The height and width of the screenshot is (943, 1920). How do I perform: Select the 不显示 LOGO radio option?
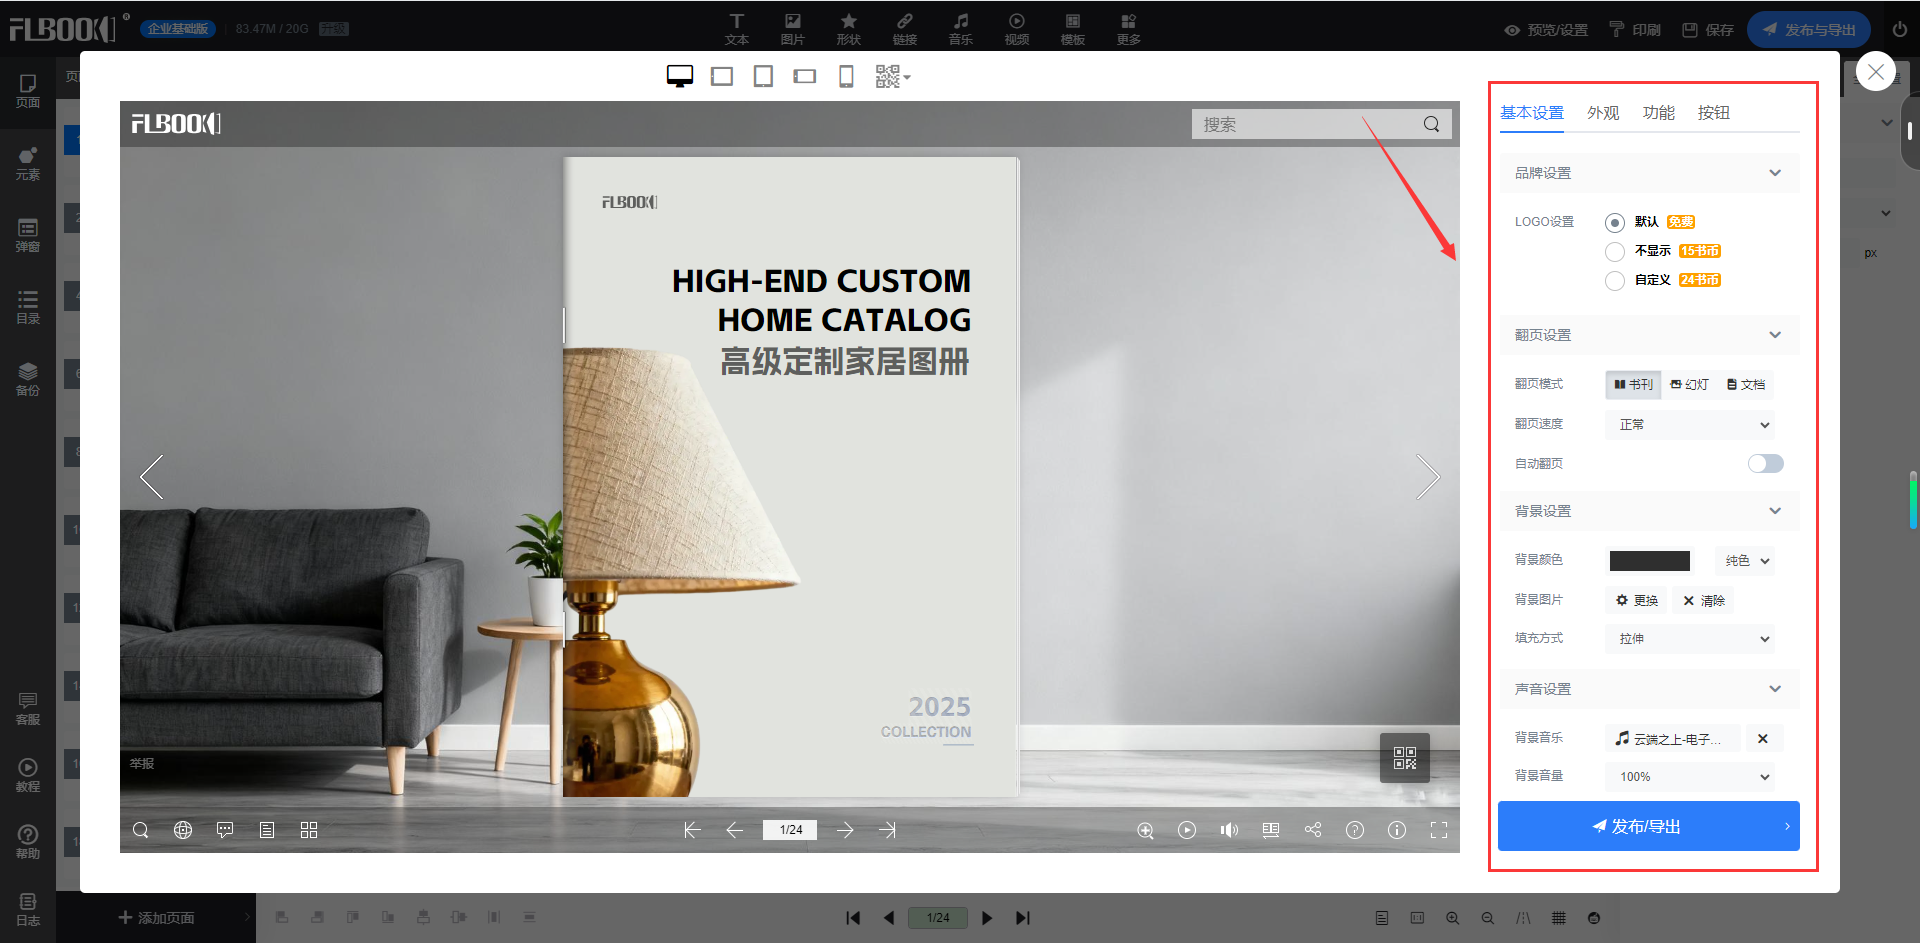(1614, 251)
